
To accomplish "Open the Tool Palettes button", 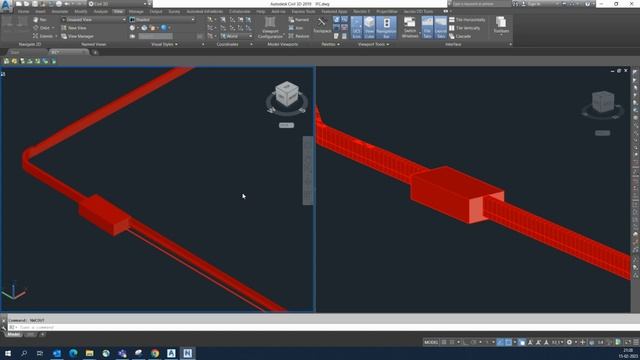I will [x=322, y=26].
